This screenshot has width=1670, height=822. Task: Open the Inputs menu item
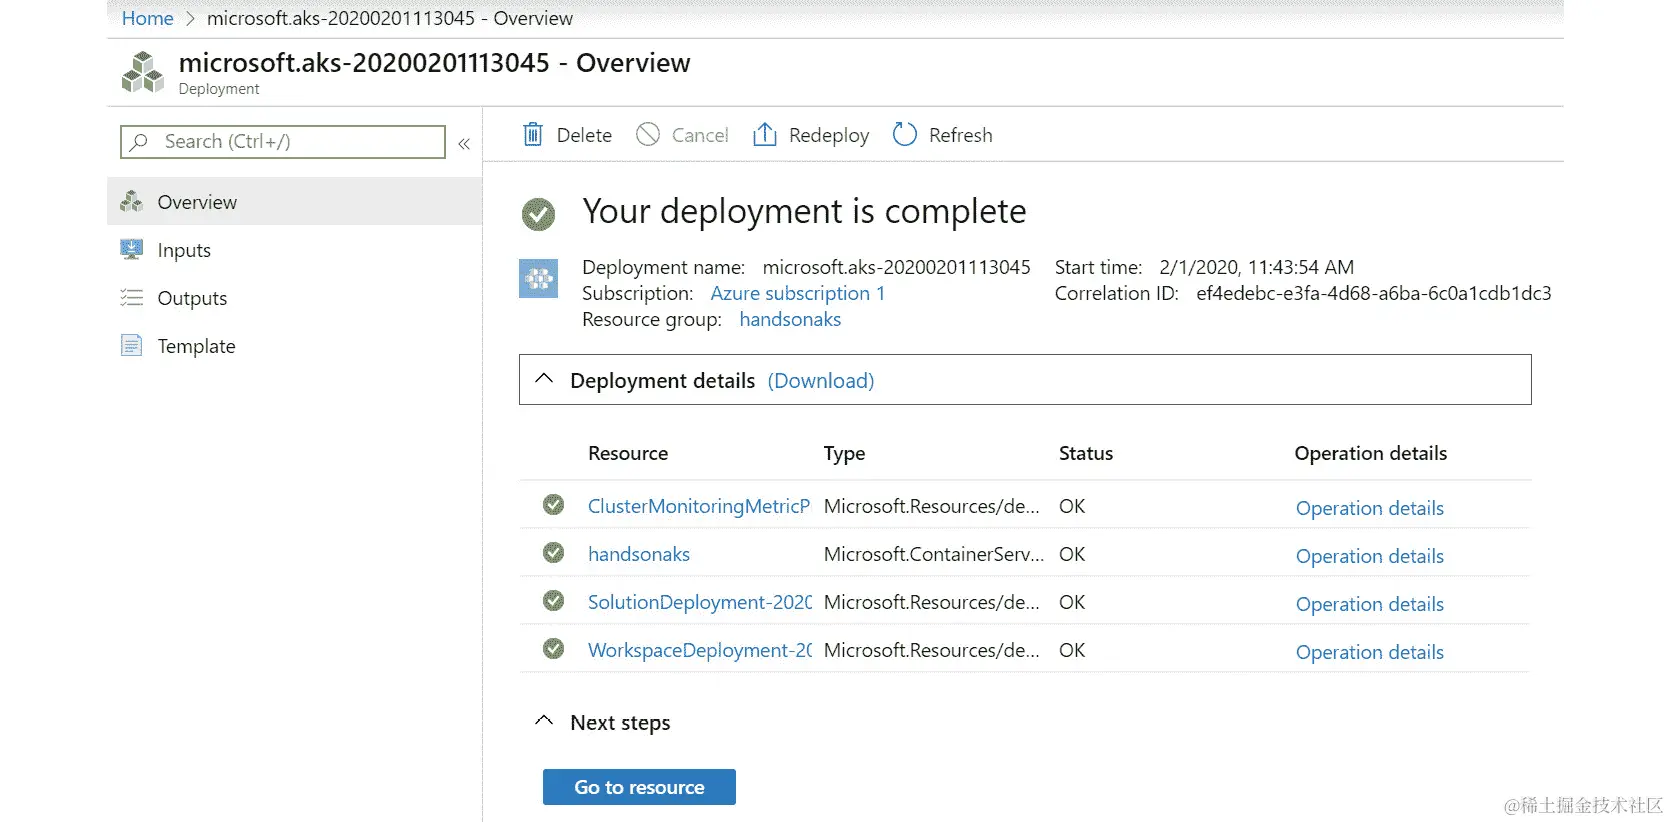point(295,249)
